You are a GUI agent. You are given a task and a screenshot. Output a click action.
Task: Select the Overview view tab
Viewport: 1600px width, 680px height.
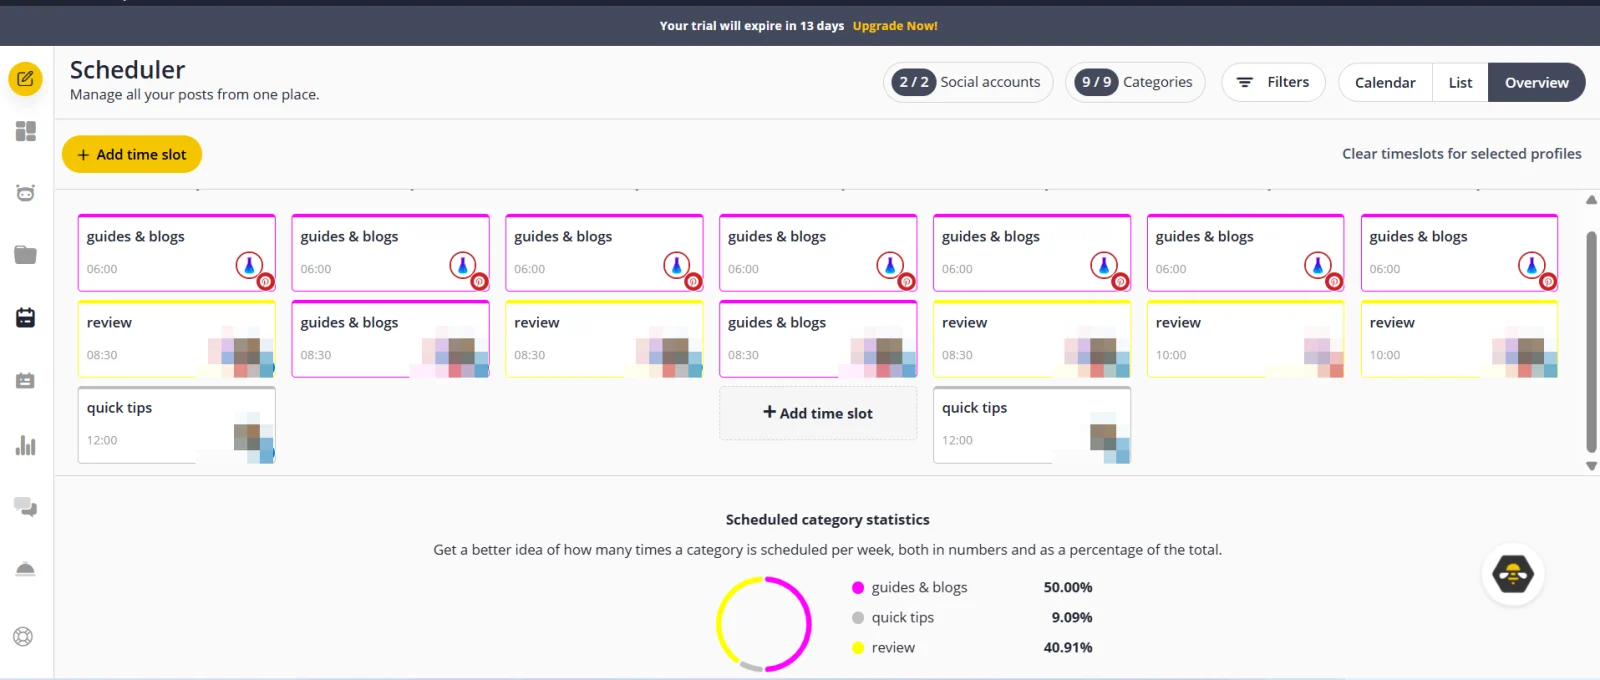(x=1536, y=82)
